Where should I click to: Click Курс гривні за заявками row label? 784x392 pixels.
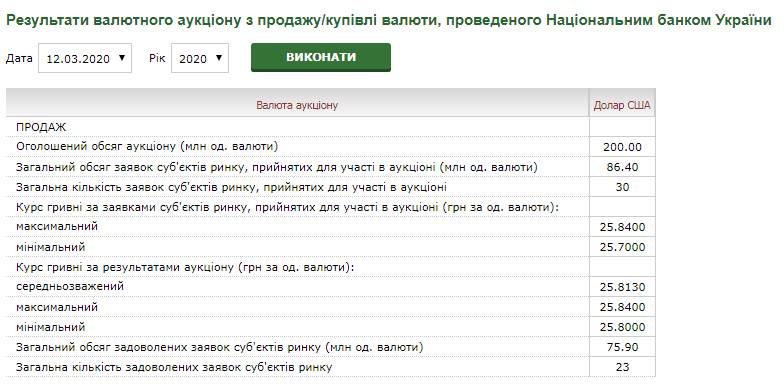pyautogui.click(x=287, y=207)
